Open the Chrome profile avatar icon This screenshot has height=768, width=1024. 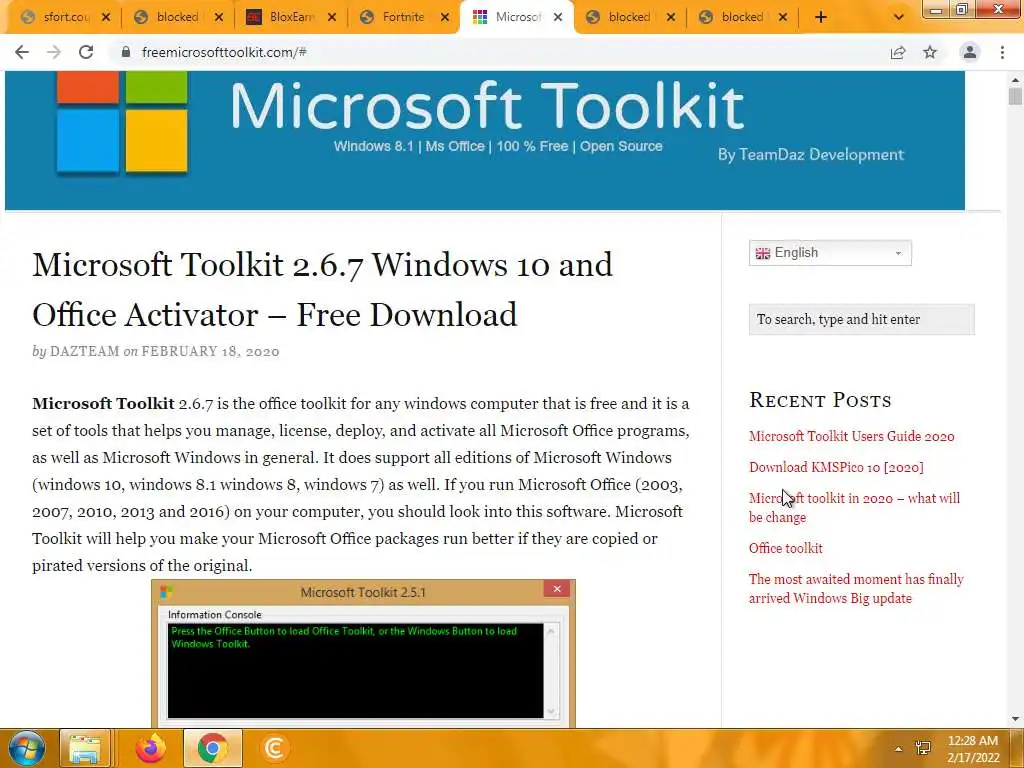coord(970,52)
